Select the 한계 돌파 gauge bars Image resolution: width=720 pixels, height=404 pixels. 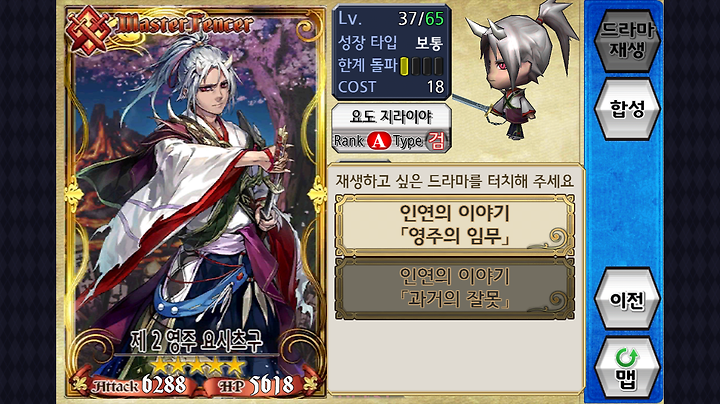tap(422, 66)
